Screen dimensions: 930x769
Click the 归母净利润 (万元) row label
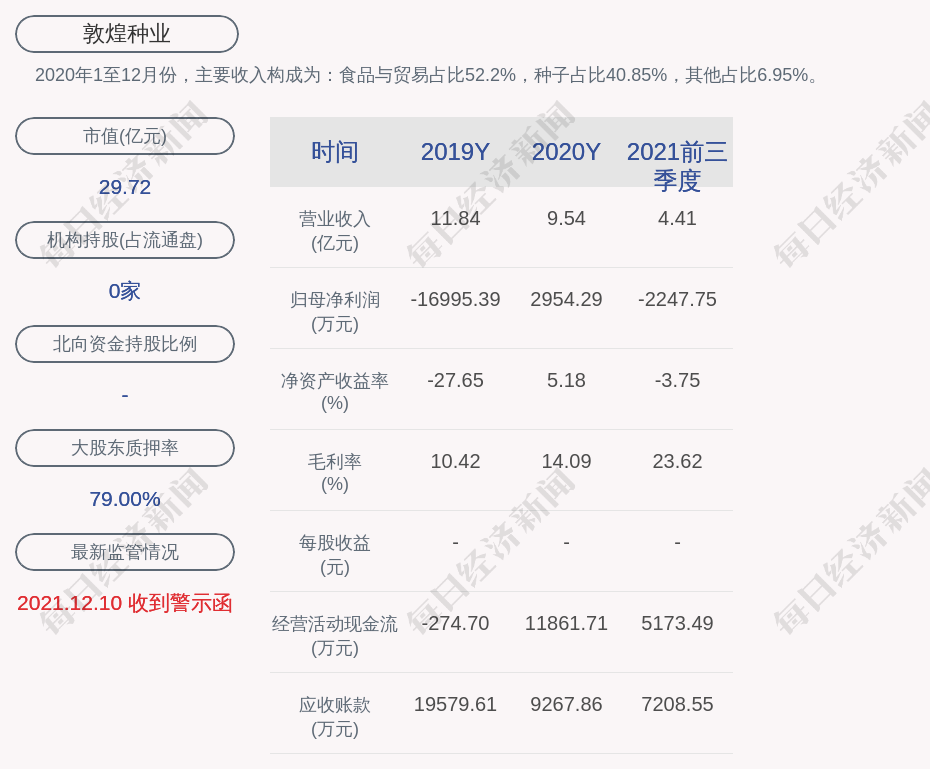pyautogui.click(x=335, y=312)
